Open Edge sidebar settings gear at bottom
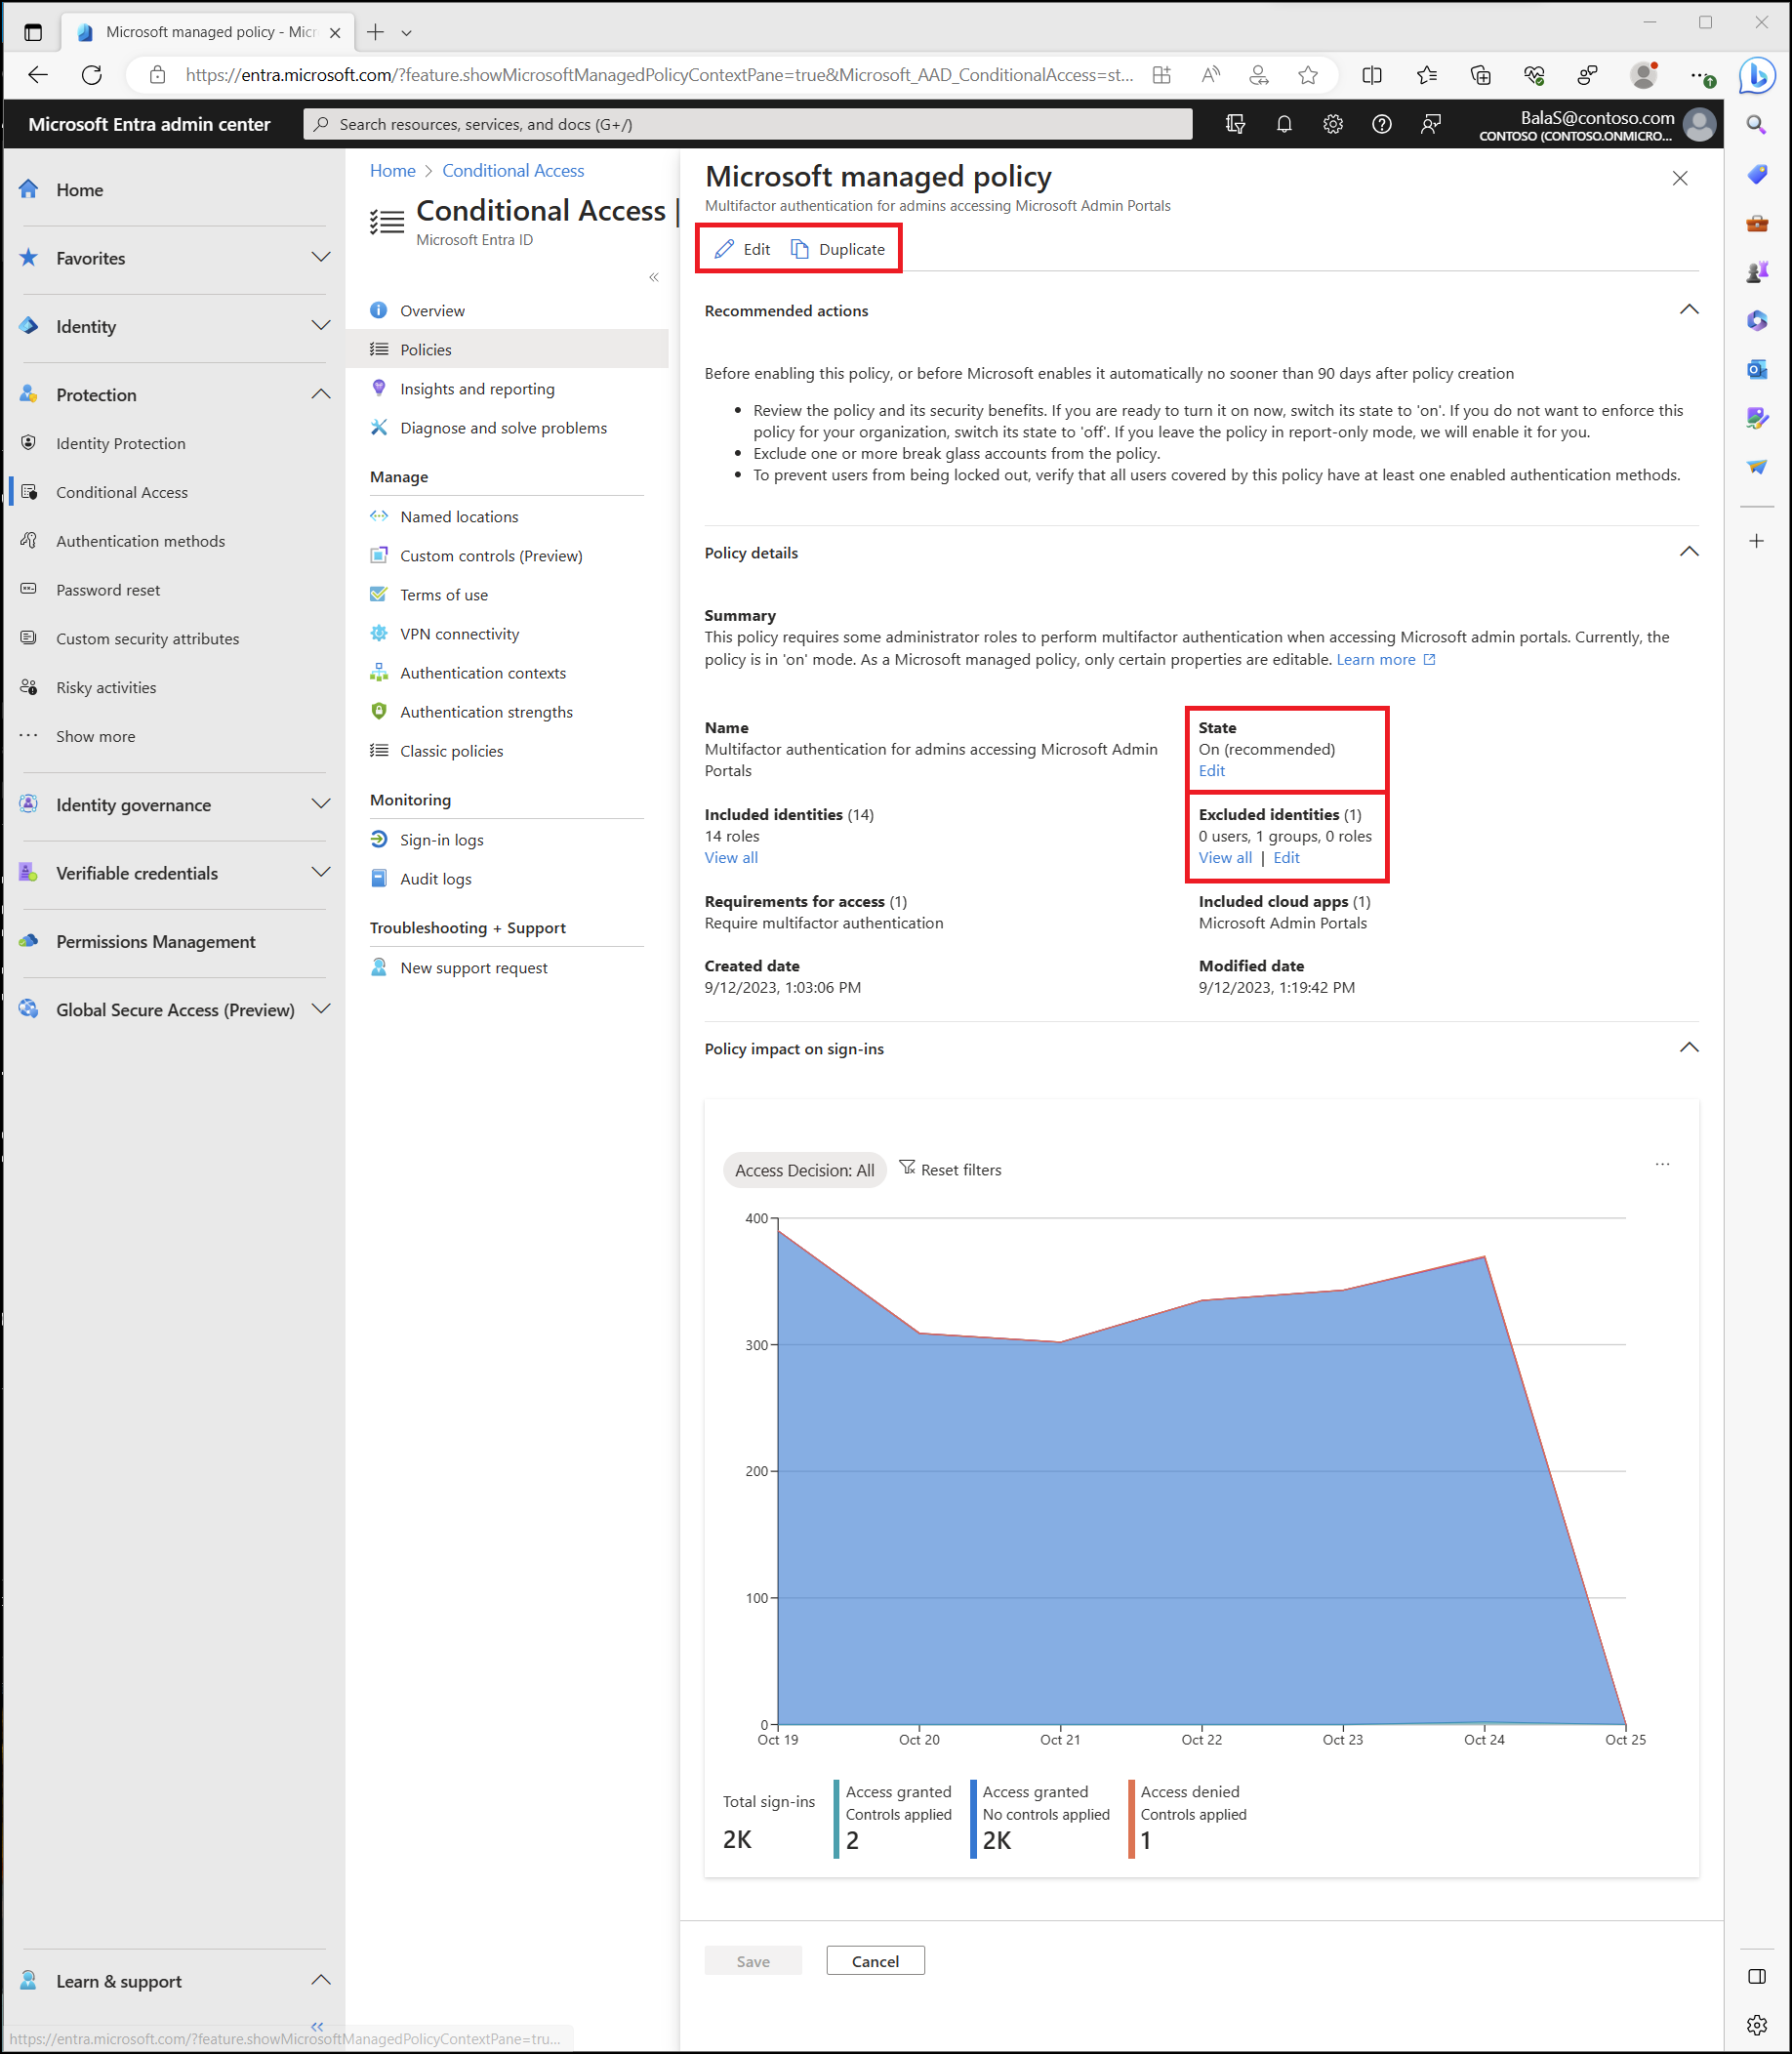The image size is (1792, 2054). [1757, 2025]
